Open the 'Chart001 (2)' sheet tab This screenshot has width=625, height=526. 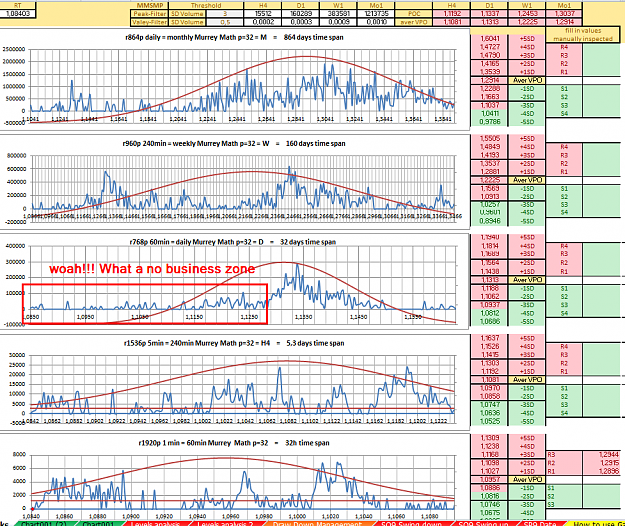click(x=45, y=523)
